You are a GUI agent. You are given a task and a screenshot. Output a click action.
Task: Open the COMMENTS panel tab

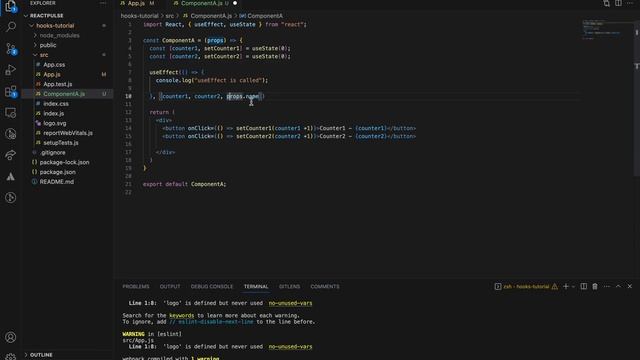tap(325, 287)
